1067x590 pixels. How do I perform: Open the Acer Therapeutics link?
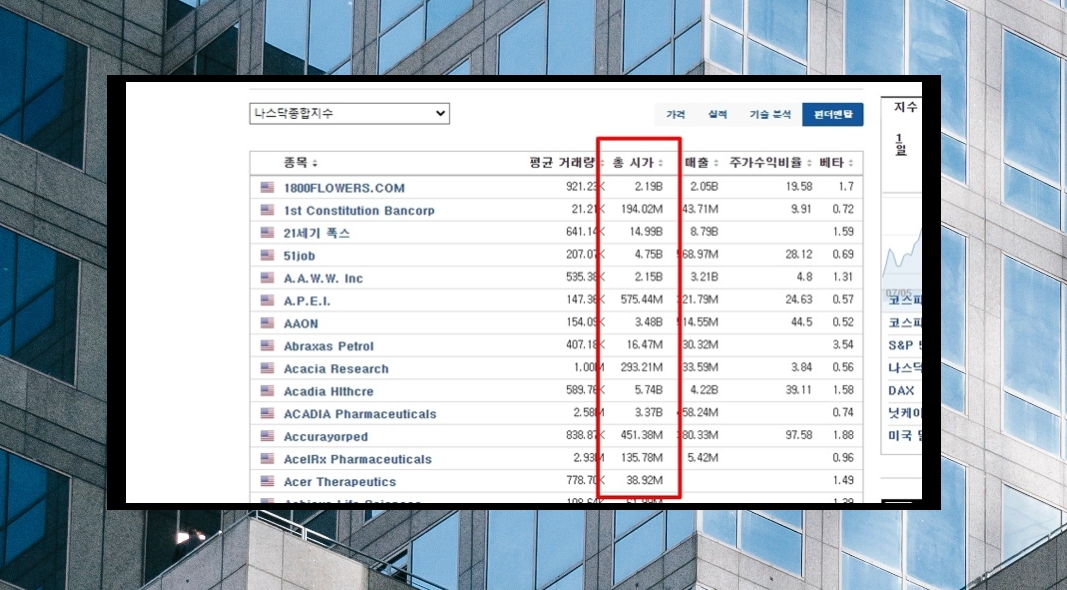click(x=340, y=482)
